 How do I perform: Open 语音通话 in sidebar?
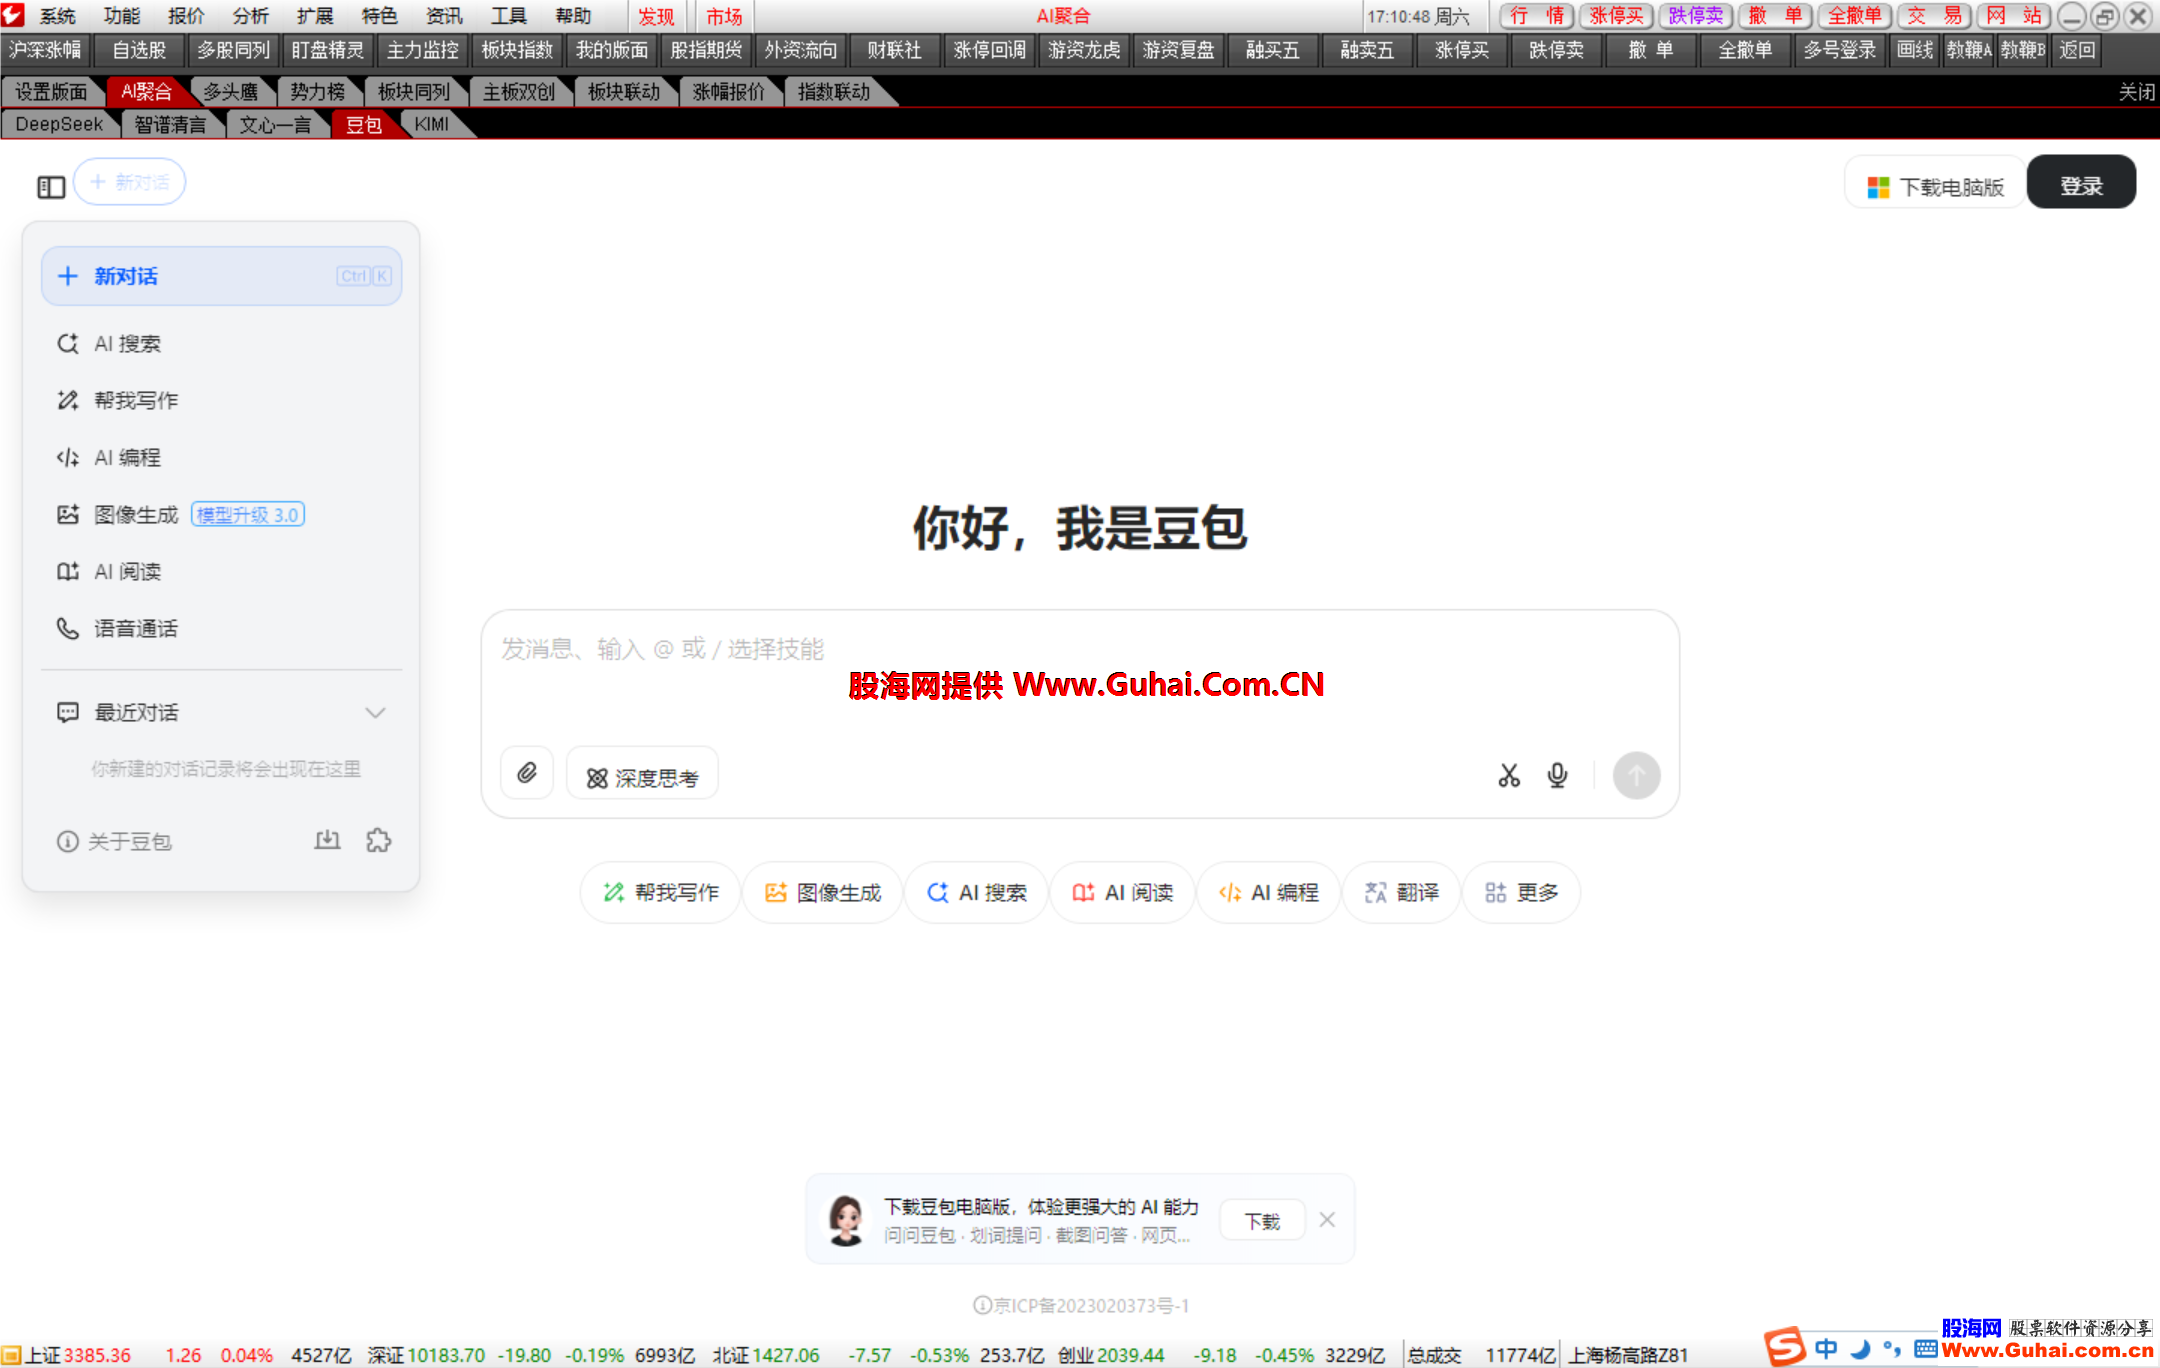click(x=222, y=629)
